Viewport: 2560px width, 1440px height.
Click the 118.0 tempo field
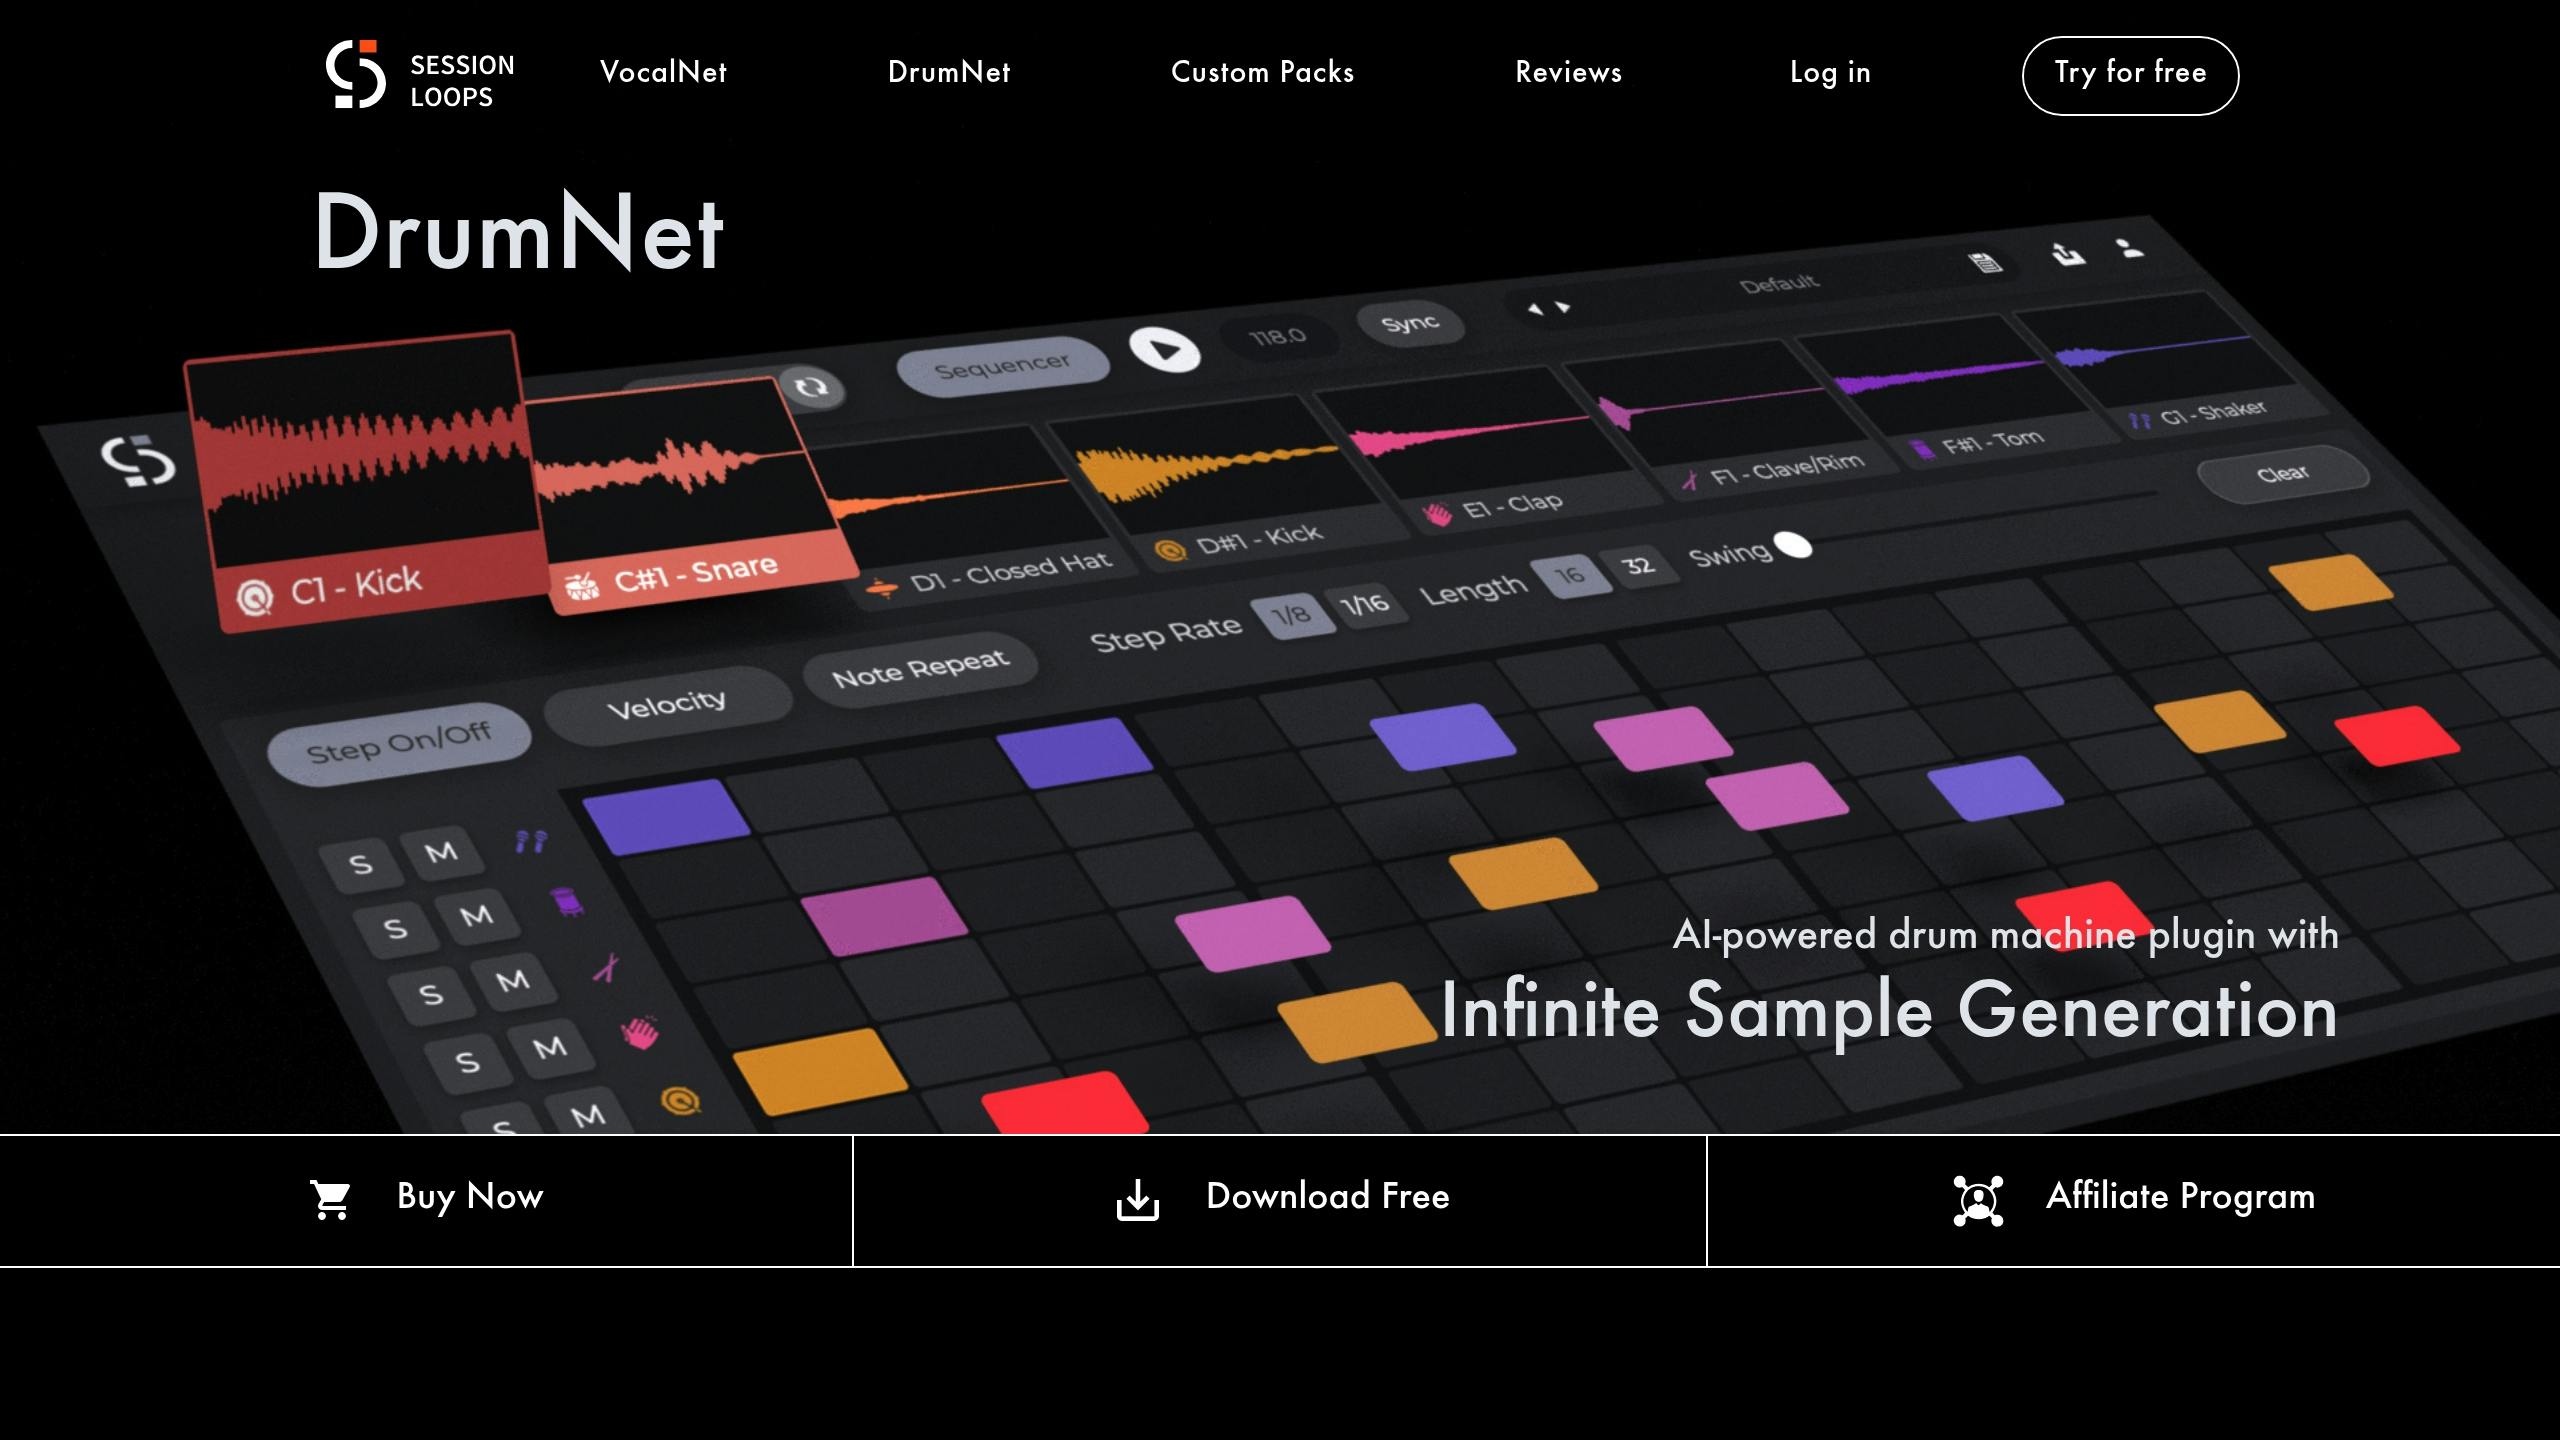tap(1278, 337)
